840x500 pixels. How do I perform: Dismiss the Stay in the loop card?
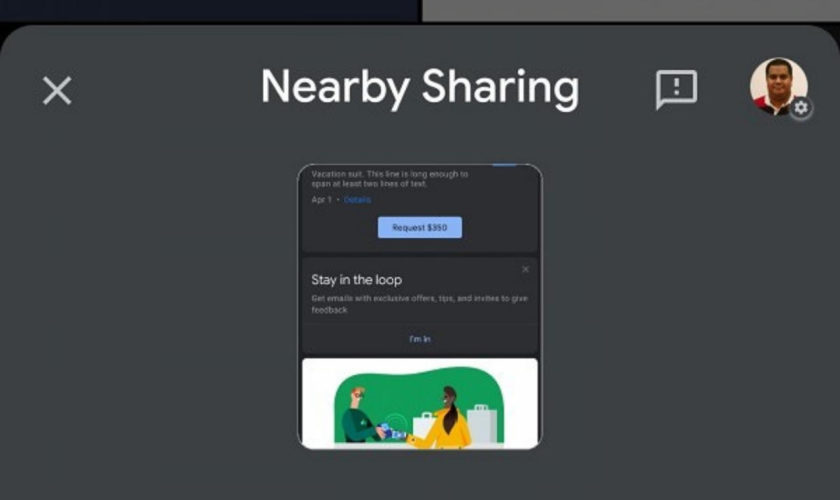click(x=525, y=269)
